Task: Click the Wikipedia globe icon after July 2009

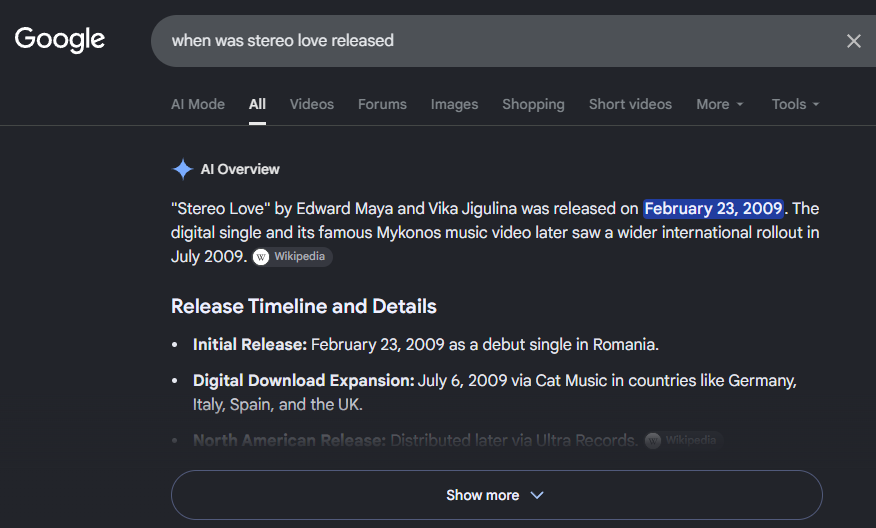Action: pyautogui.click(x=261, y=257)
